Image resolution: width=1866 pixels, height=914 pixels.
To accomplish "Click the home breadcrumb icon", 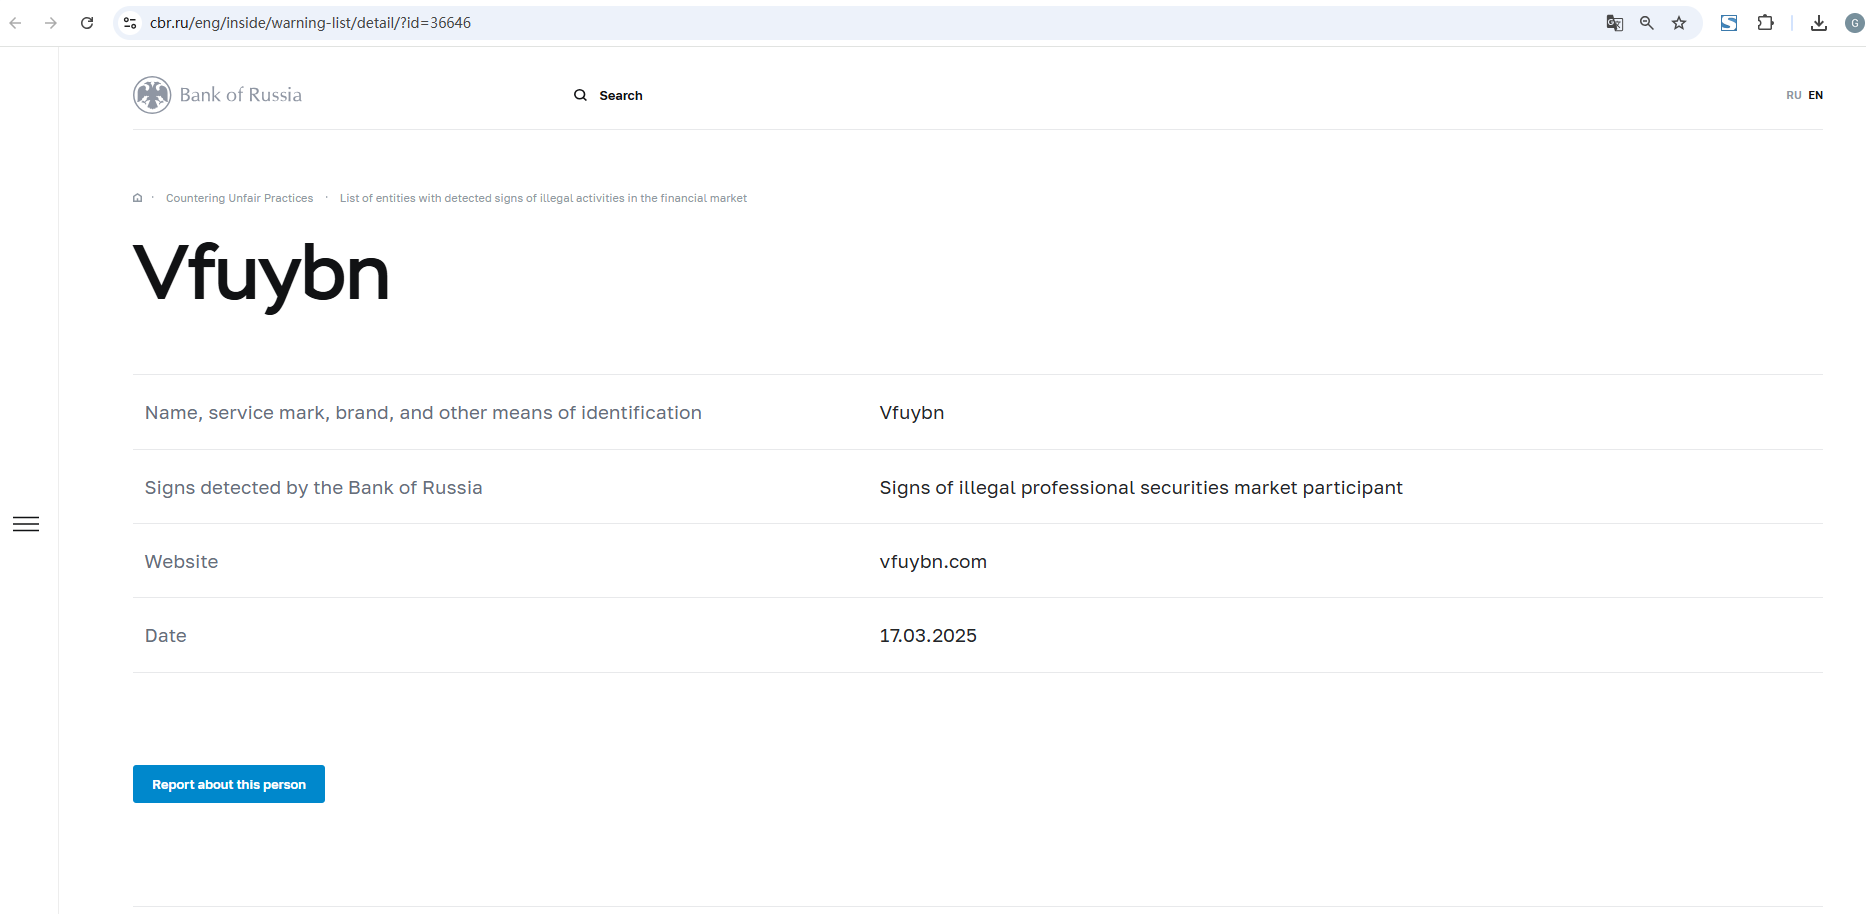I will (138, 198).
